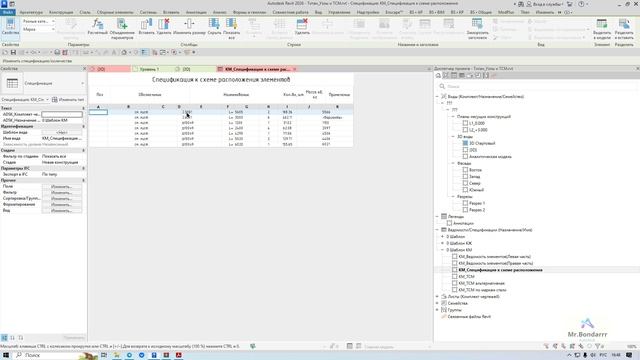640x360 pixels.
Task: Select Восток elevation in Project Browser
Action: pos(475,170)
